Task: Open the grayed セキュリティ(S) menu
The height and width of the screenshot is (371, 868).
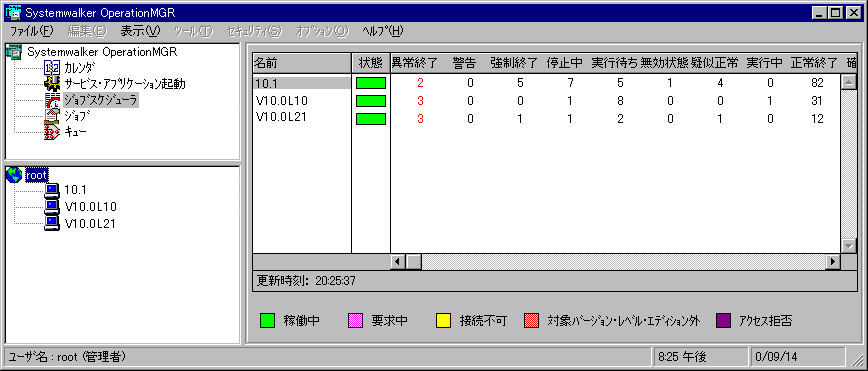Action: pyautogui.click(x=255, y=31)
